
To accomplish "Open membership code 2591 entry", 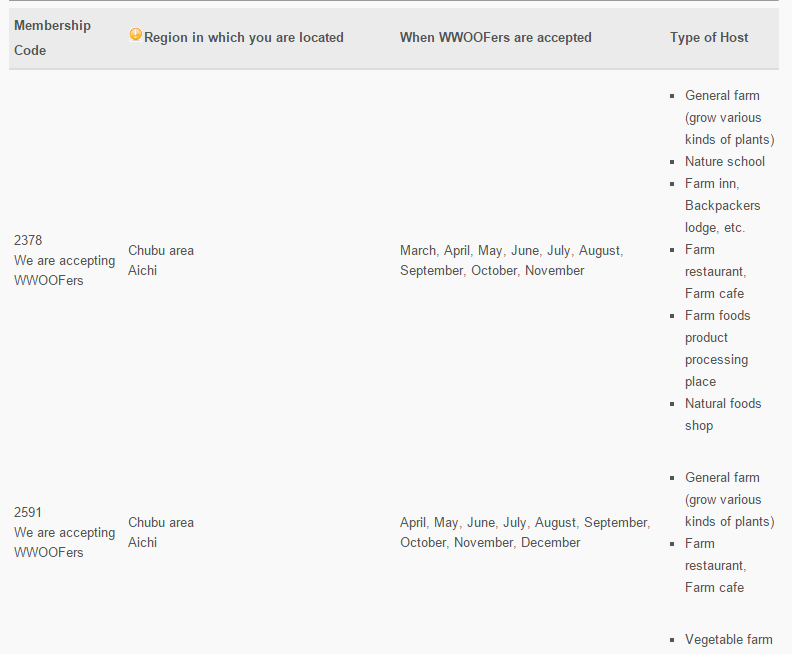I will [28, 512].
